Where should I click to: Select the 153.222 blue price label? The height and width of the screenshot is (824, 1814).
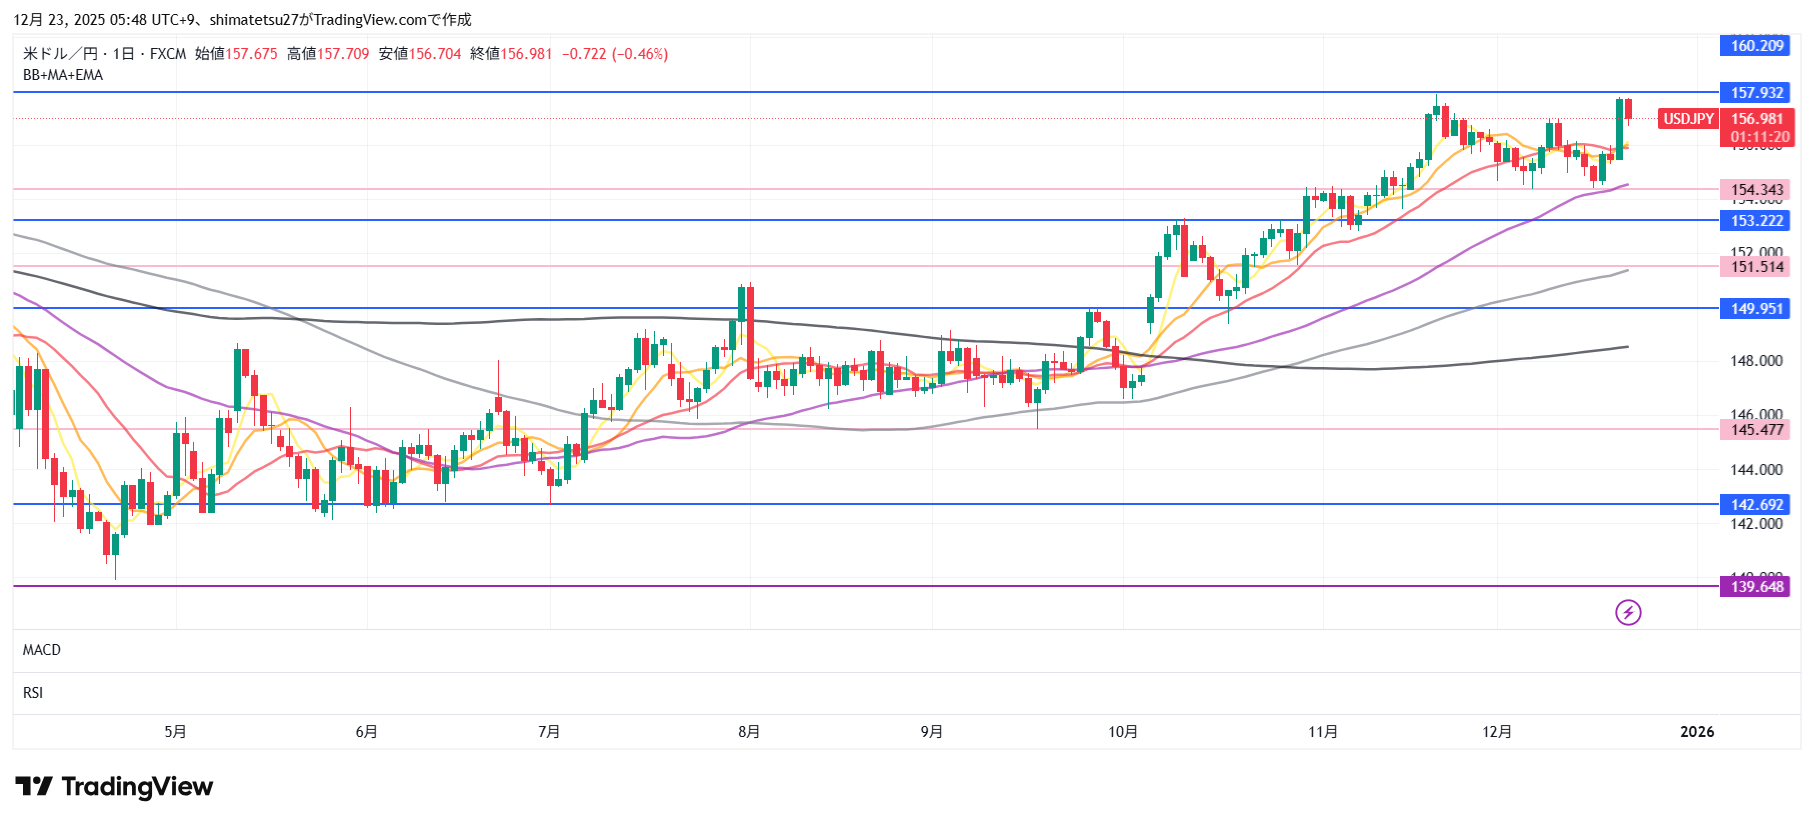point(1757,221)
